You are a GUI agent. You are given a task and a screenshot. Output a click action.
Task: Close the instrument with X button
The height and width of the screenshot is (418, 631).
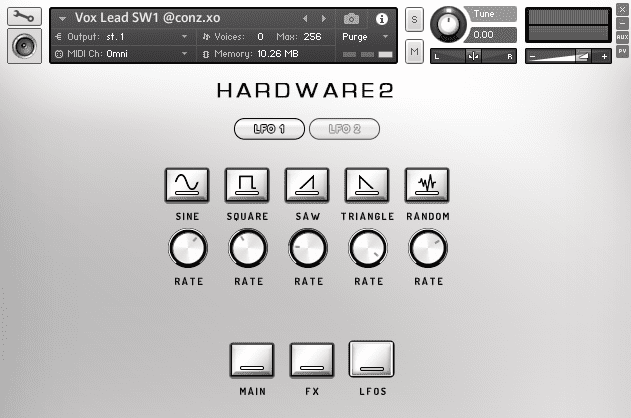pyautogui.click(x=623, y=9)
